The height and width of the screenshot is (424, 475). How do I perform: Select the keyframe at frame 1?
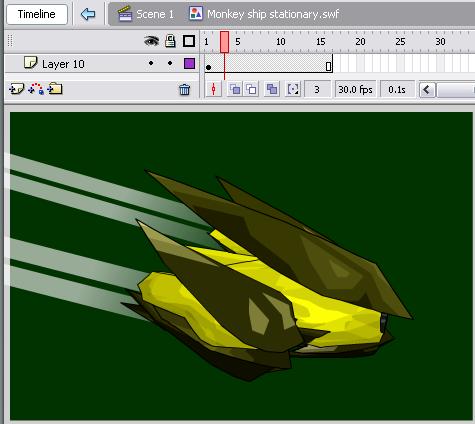coord(209,67)
